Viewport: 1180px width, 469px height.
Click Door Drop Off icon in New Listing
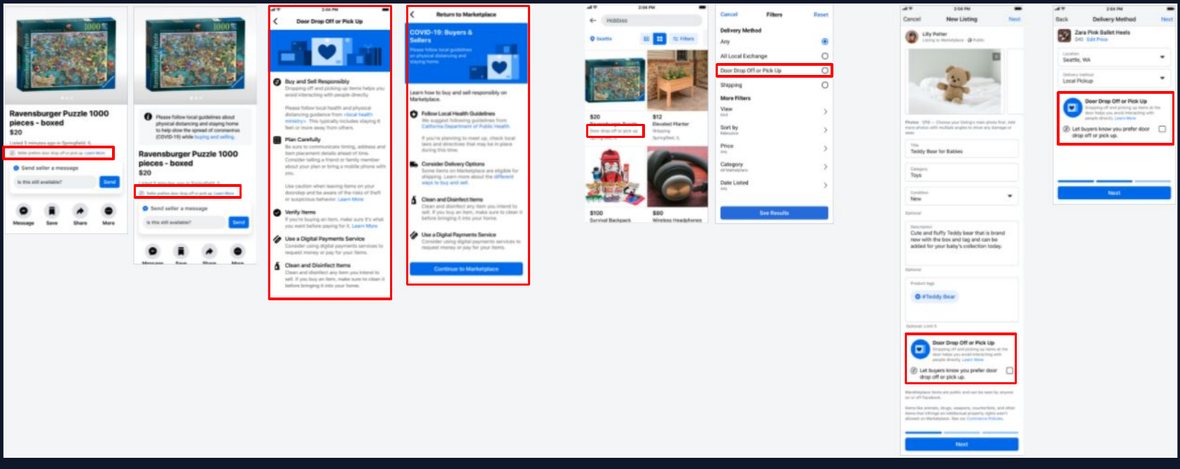(920, 349)
